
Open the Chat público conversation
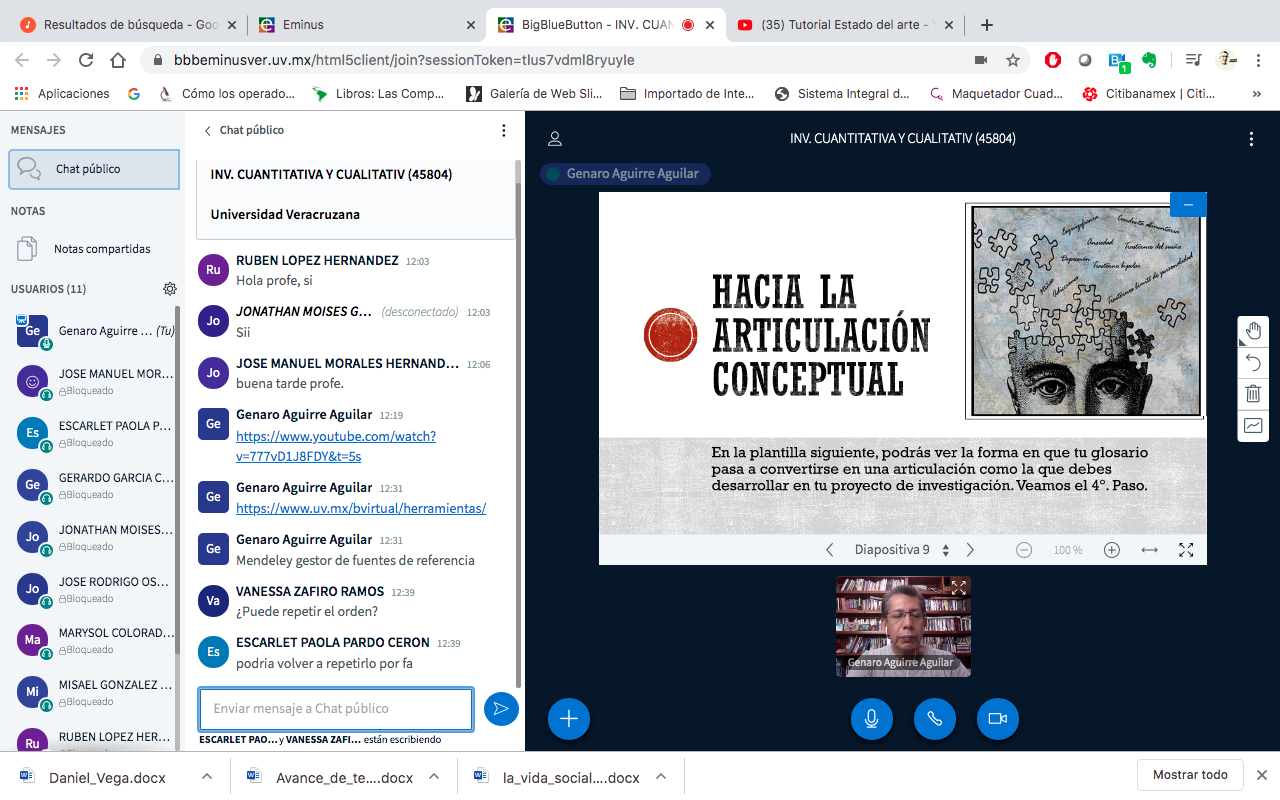94,169
